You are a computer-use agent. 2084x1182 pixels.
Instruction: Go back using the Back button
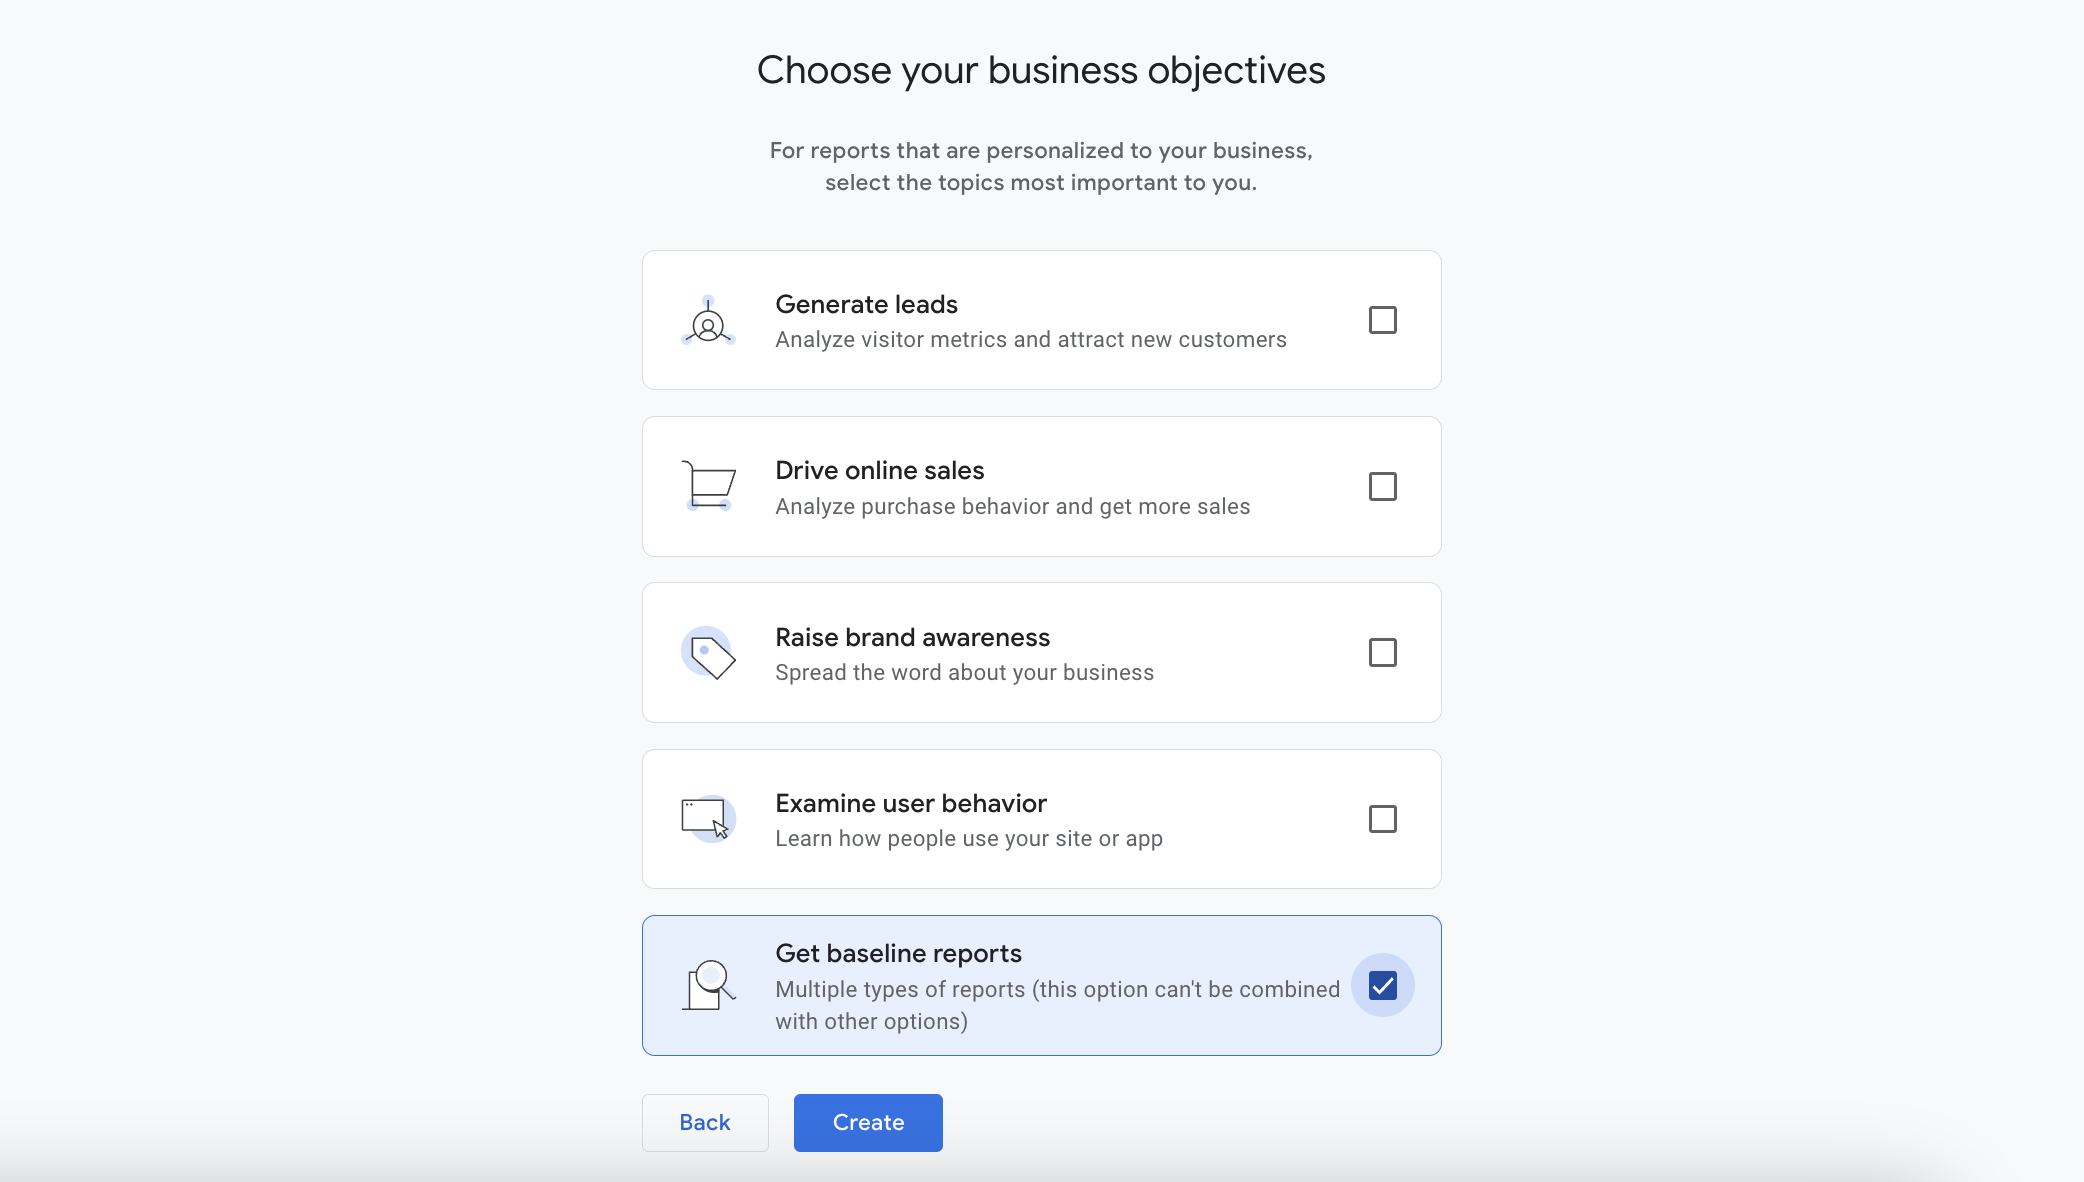[x=705, y=1122]
